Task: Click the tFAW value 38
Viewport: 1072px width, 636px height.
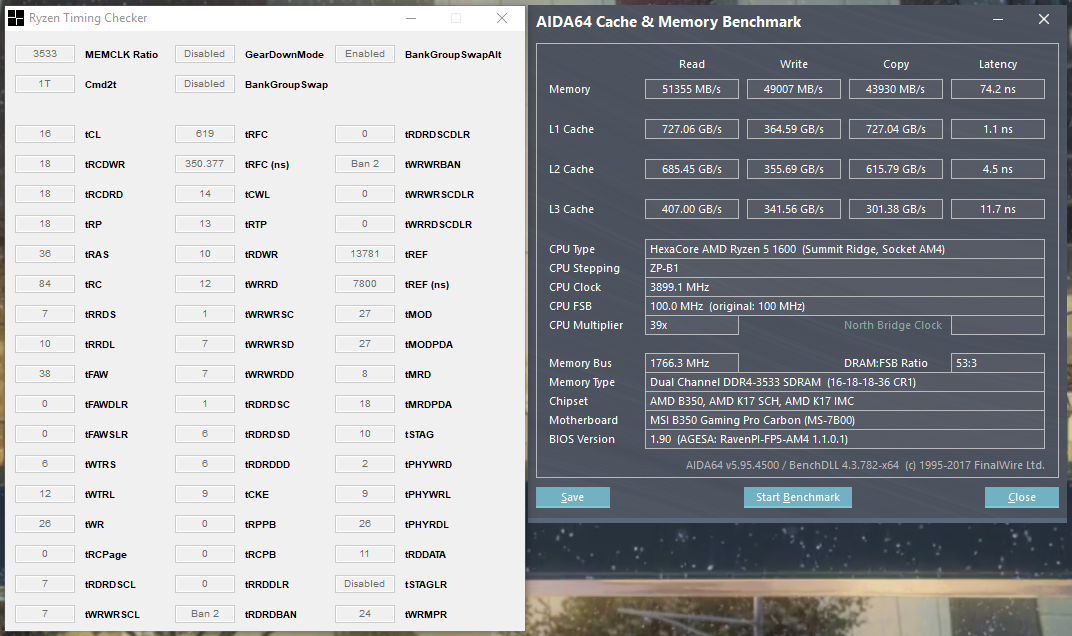Action: pos(45,374)
